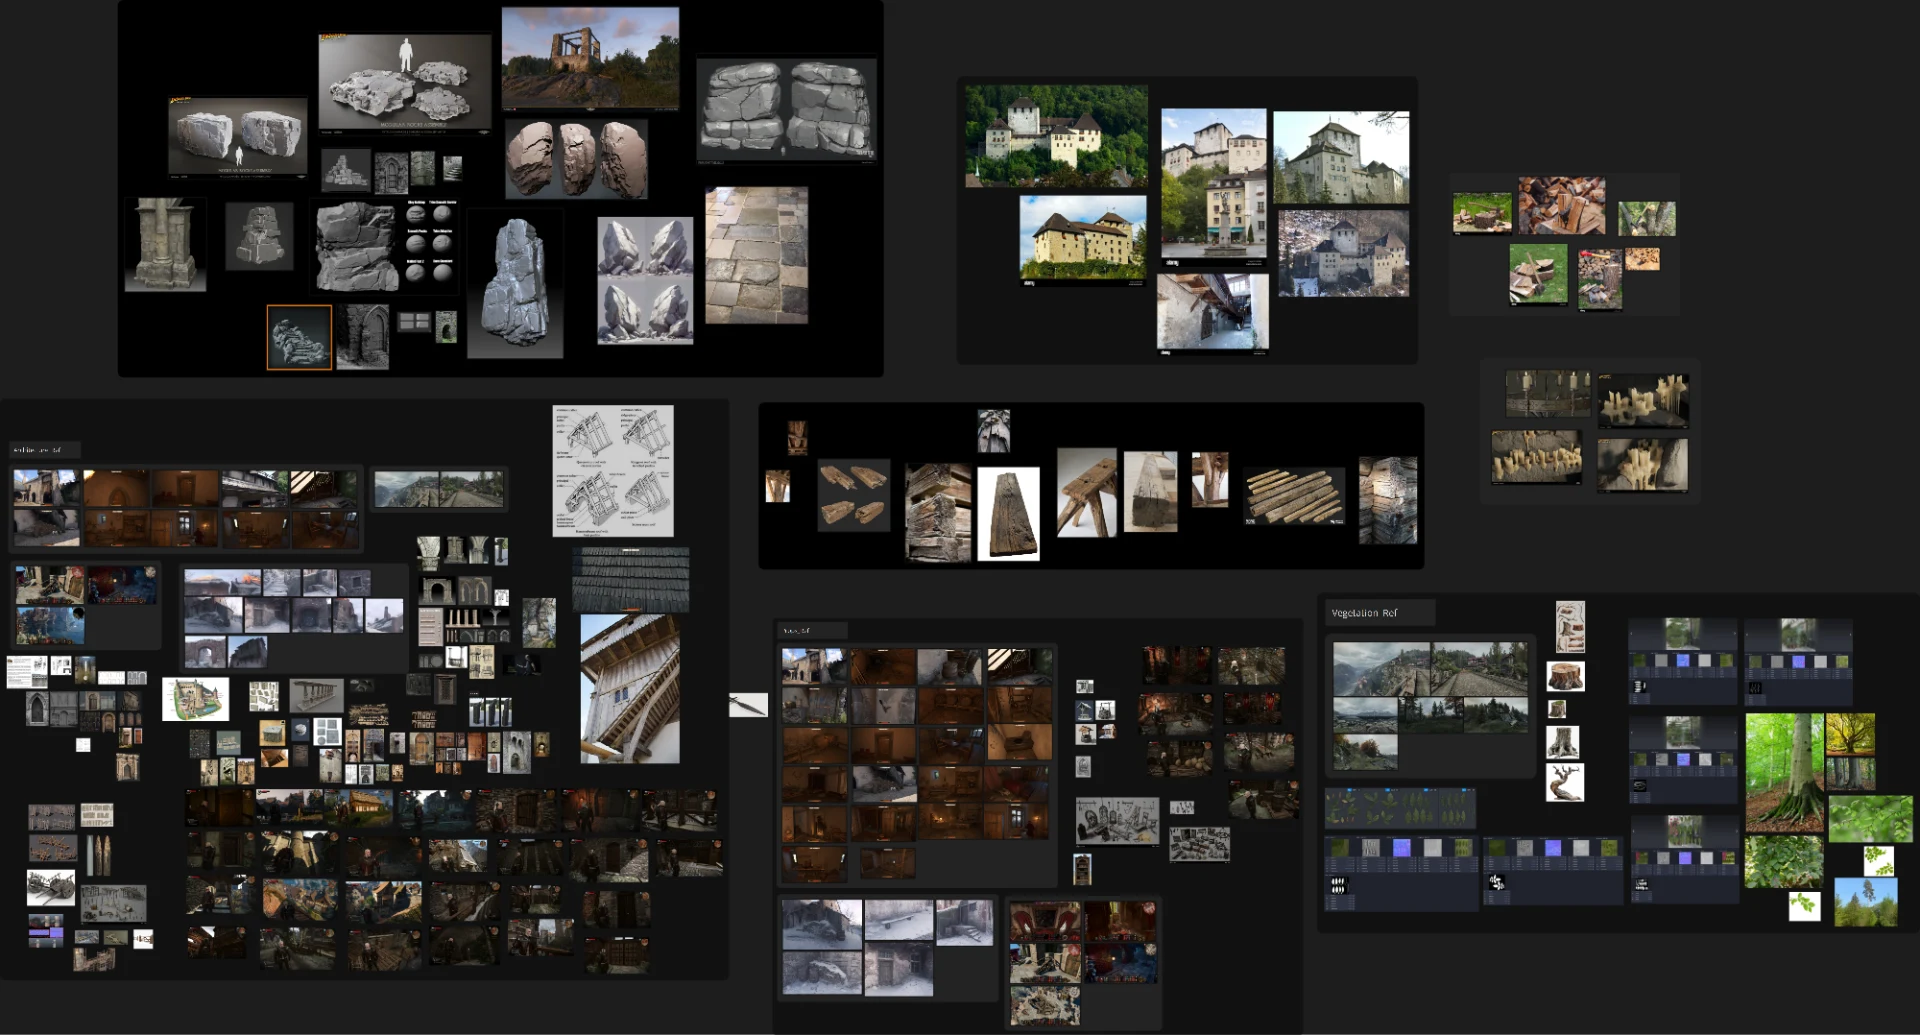
Task: Select the tree stump model render
Action: pyautogui.click(x=1565, y=676)
